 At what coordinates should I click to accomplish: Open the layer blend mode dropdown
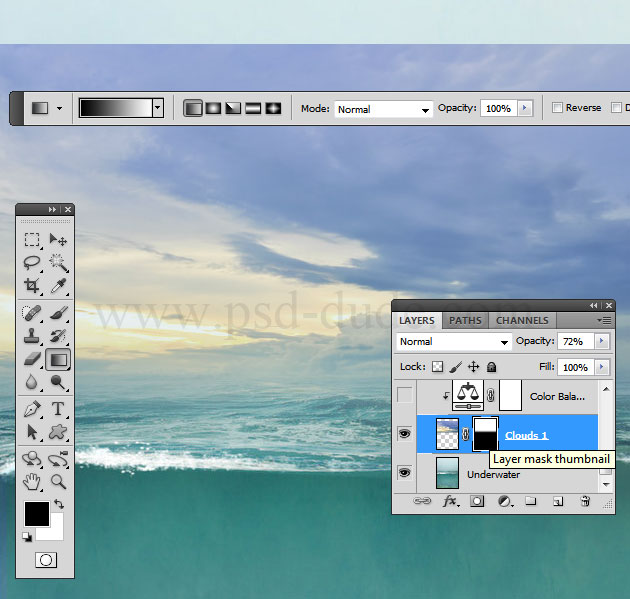click(453, 341)
